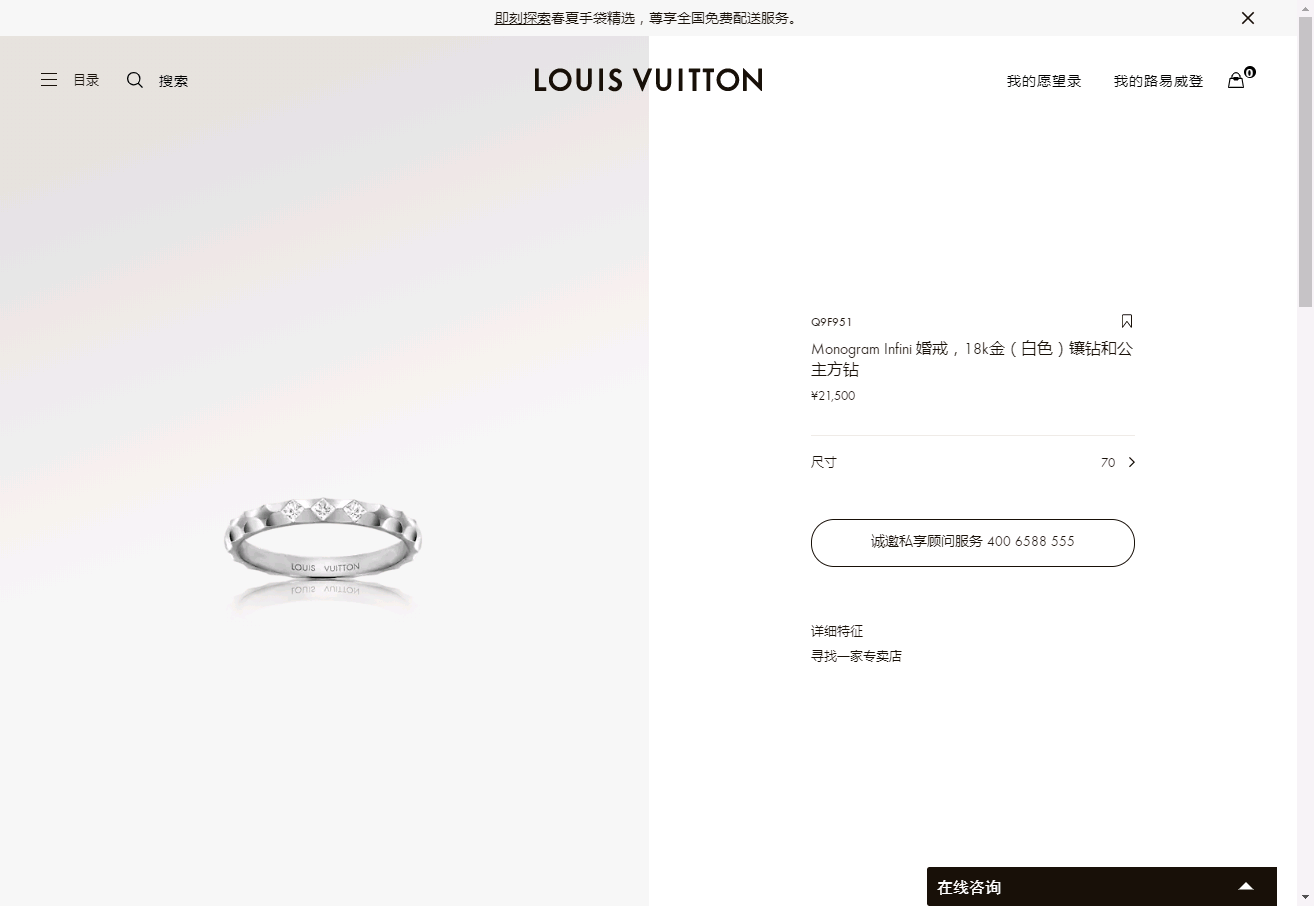Click 诚邀私享顾问服务 400 6588 555 button

(973, 543)
